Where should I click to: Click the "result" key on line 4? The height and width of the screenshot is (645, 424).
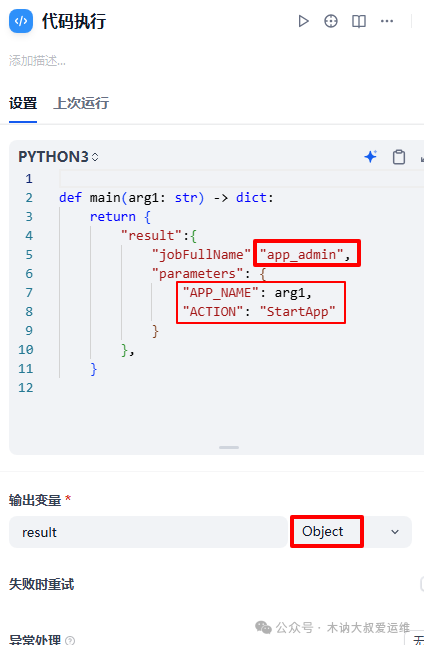coord(151,235)
